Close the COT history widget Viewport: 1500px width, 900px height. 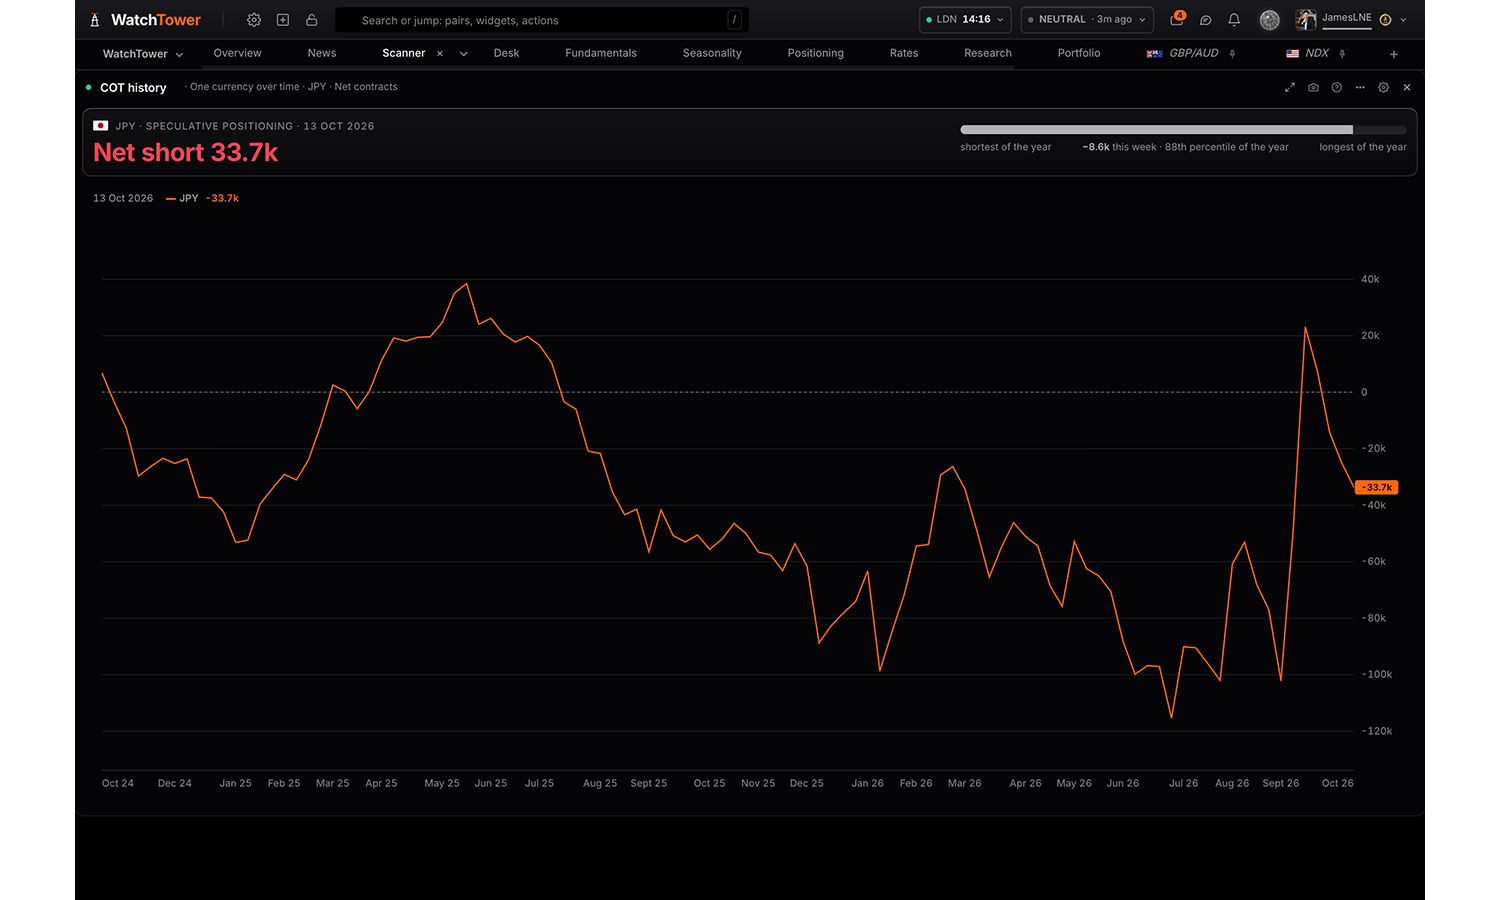click(1407, 88)
